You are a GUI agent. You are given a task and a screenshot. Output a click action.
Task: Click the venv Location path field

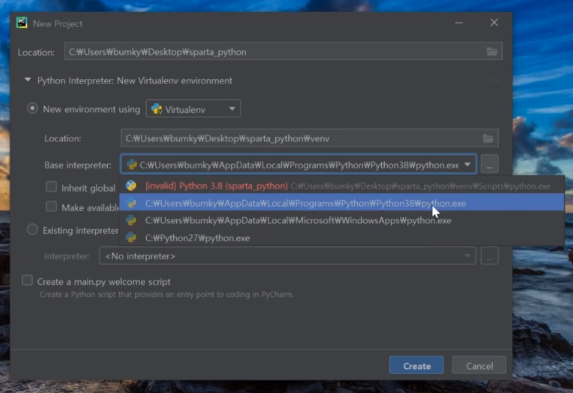[x=310, y=138]
